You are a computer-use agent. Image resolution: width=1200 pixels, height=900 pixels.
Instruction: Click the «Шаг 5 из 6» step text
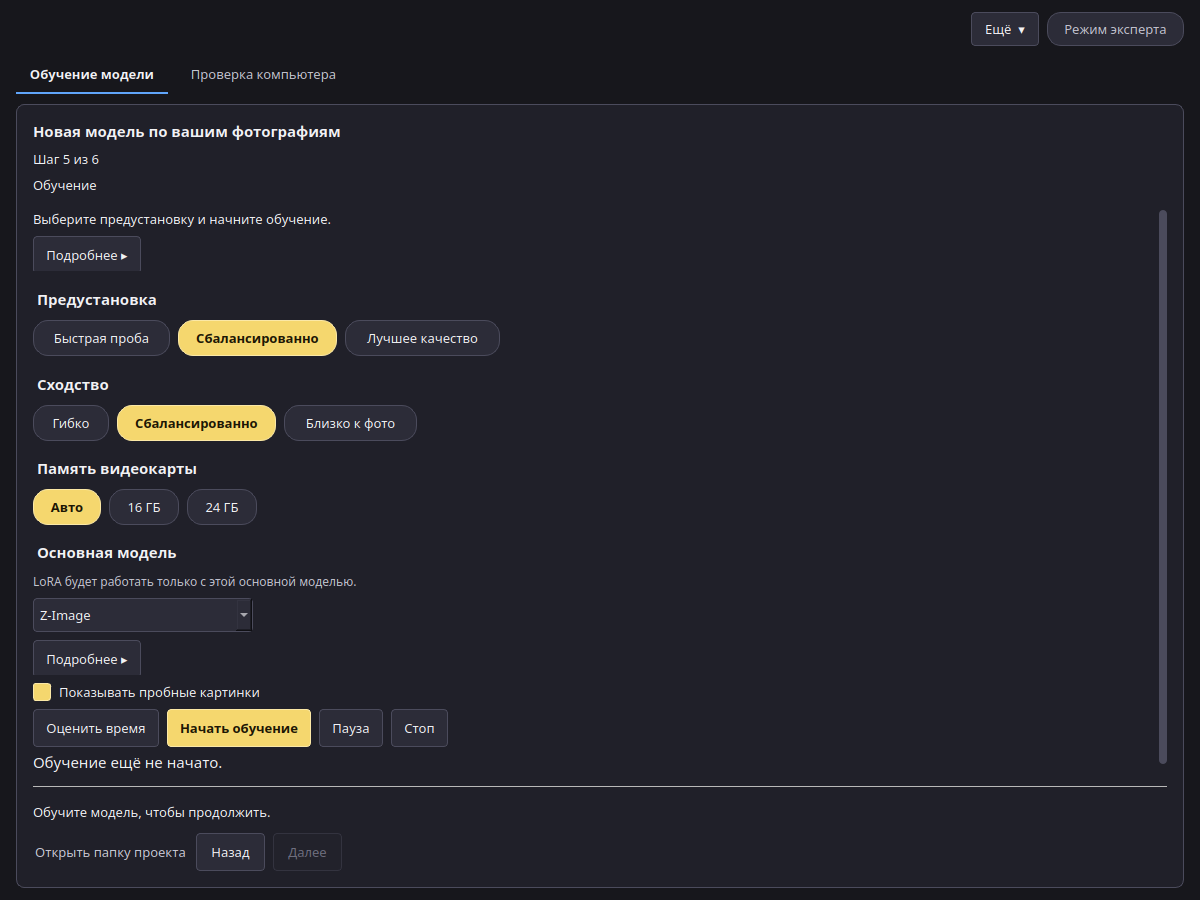coord(66,159)
